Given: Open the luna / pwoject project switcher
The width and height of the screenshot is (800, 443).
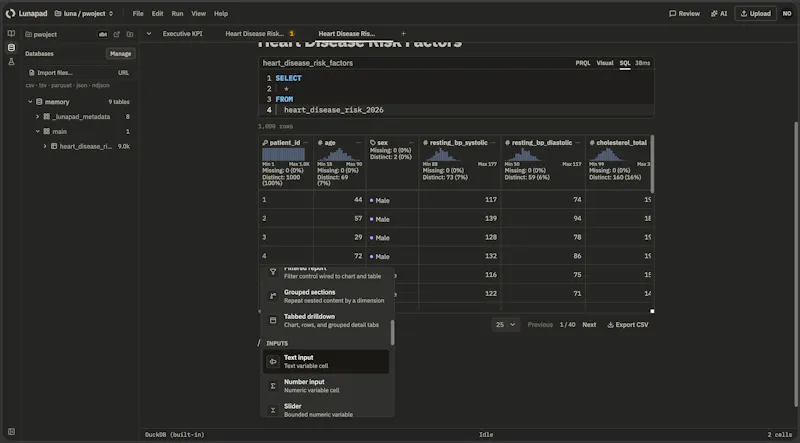Looking at the screenshot, I should tap(84, 14).
